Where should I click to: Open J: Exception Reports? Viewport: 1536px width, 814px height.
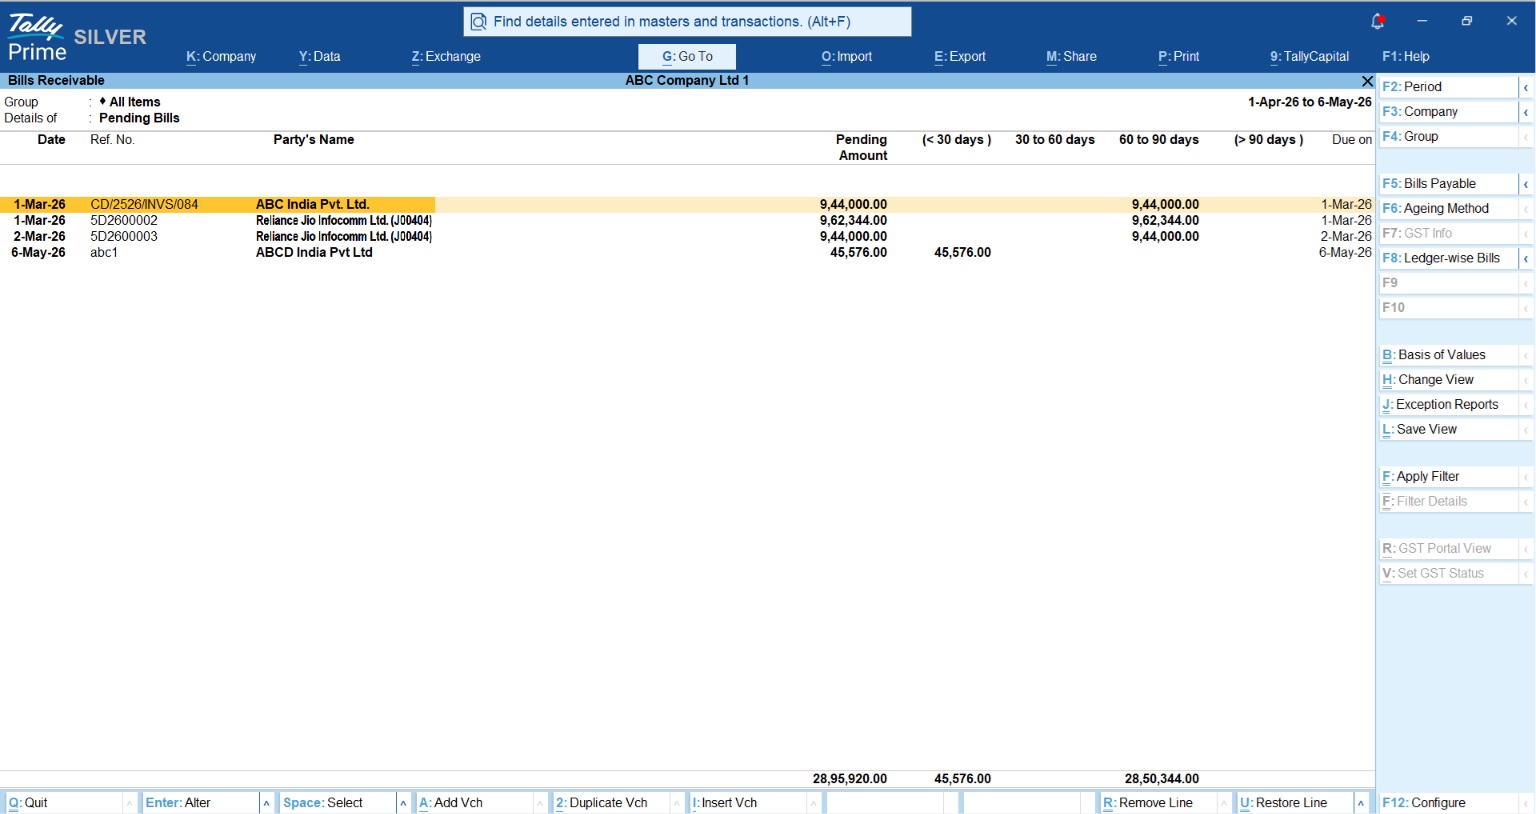click(x=1448, y=405)
